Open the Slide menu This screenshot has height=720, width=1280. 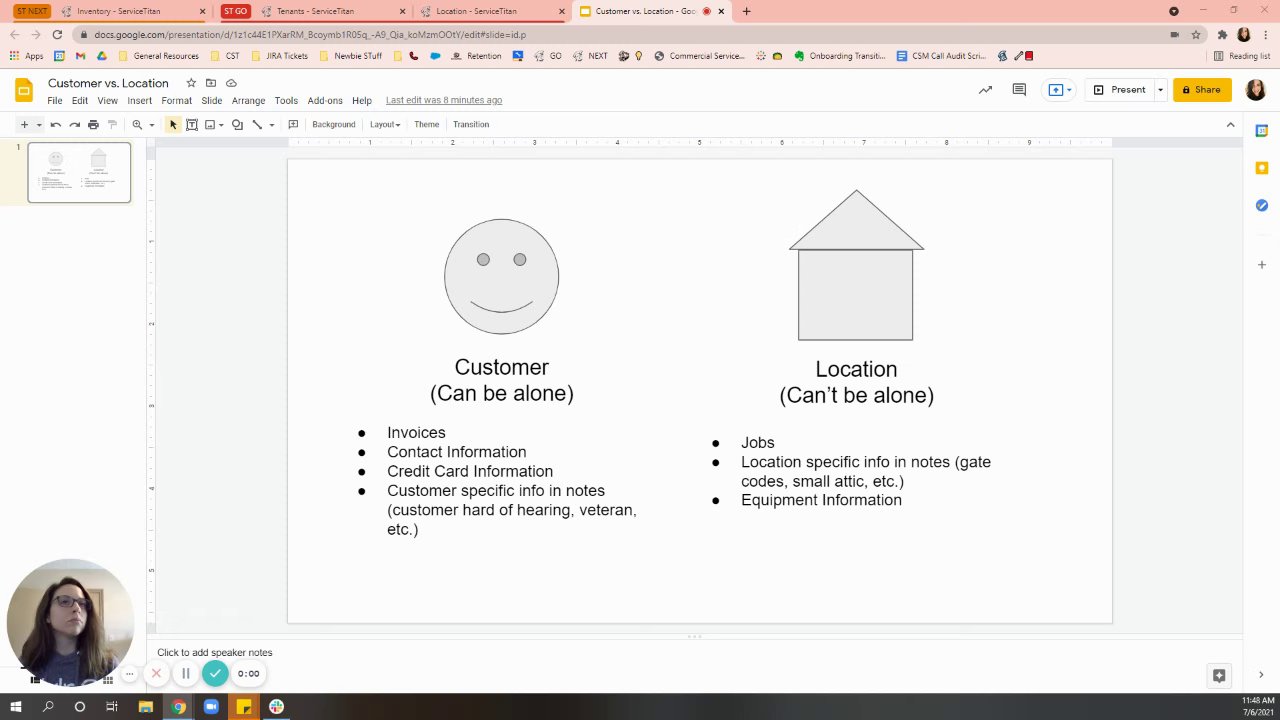click(x=211, y=101)
